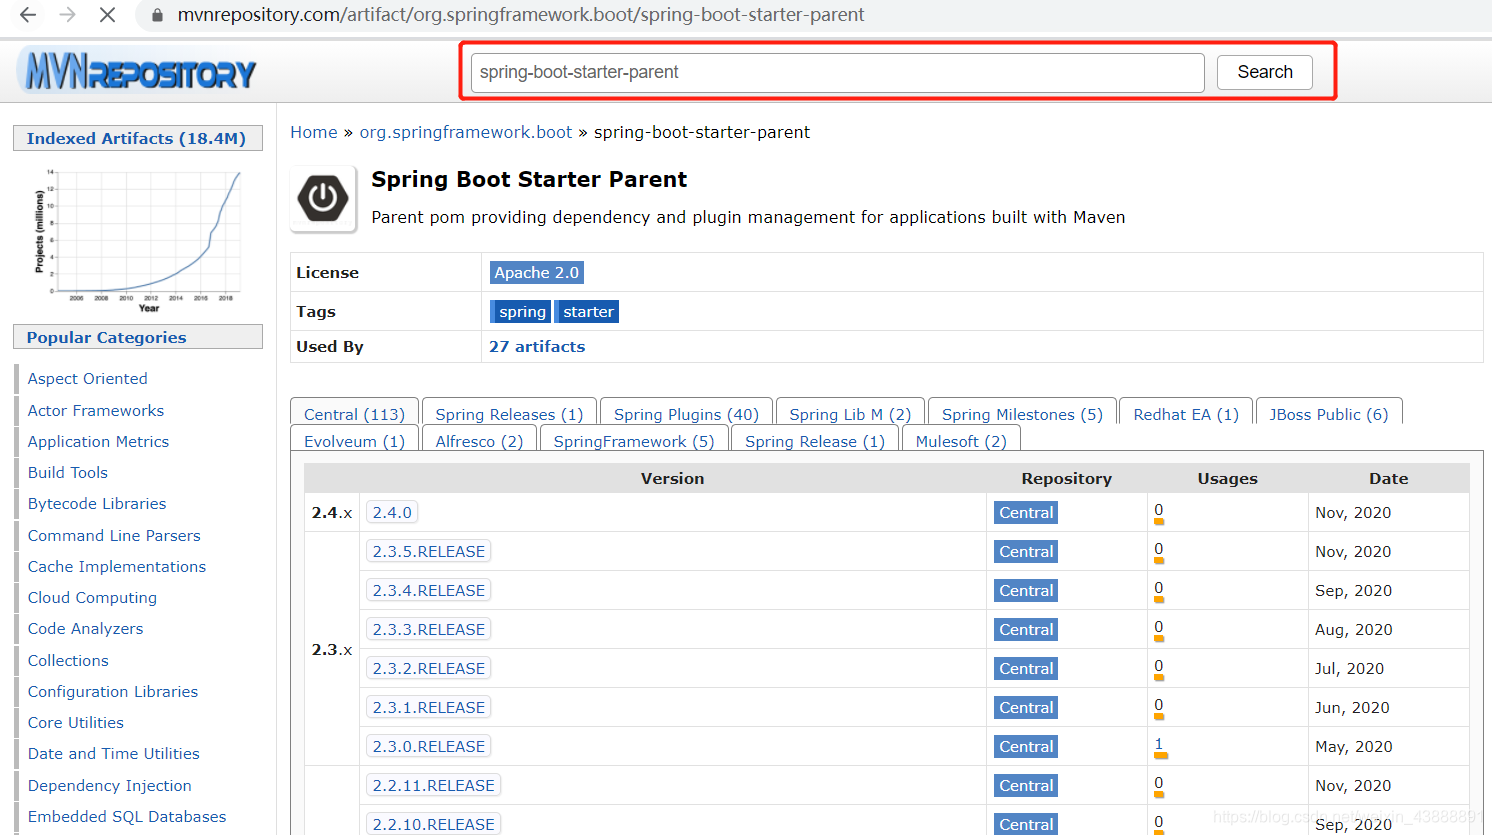View the Indexed Artifacts growth chart
The height and width of the screenshot is (835, 1492).
(x=138, y=241)
